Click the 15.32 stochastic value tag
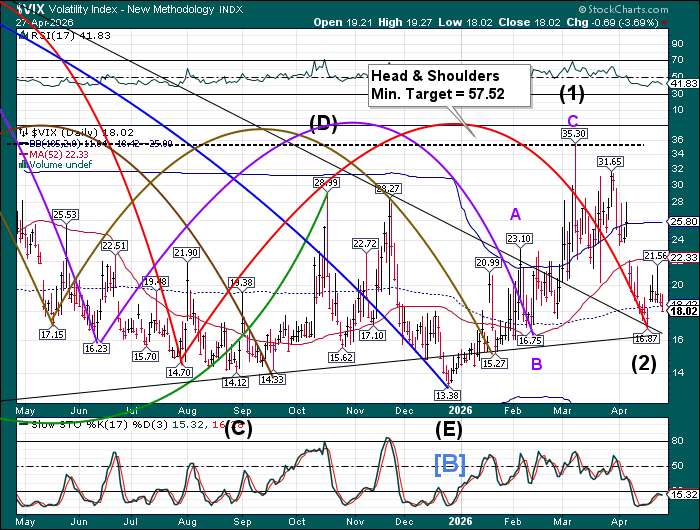 [x=683, y=494]
